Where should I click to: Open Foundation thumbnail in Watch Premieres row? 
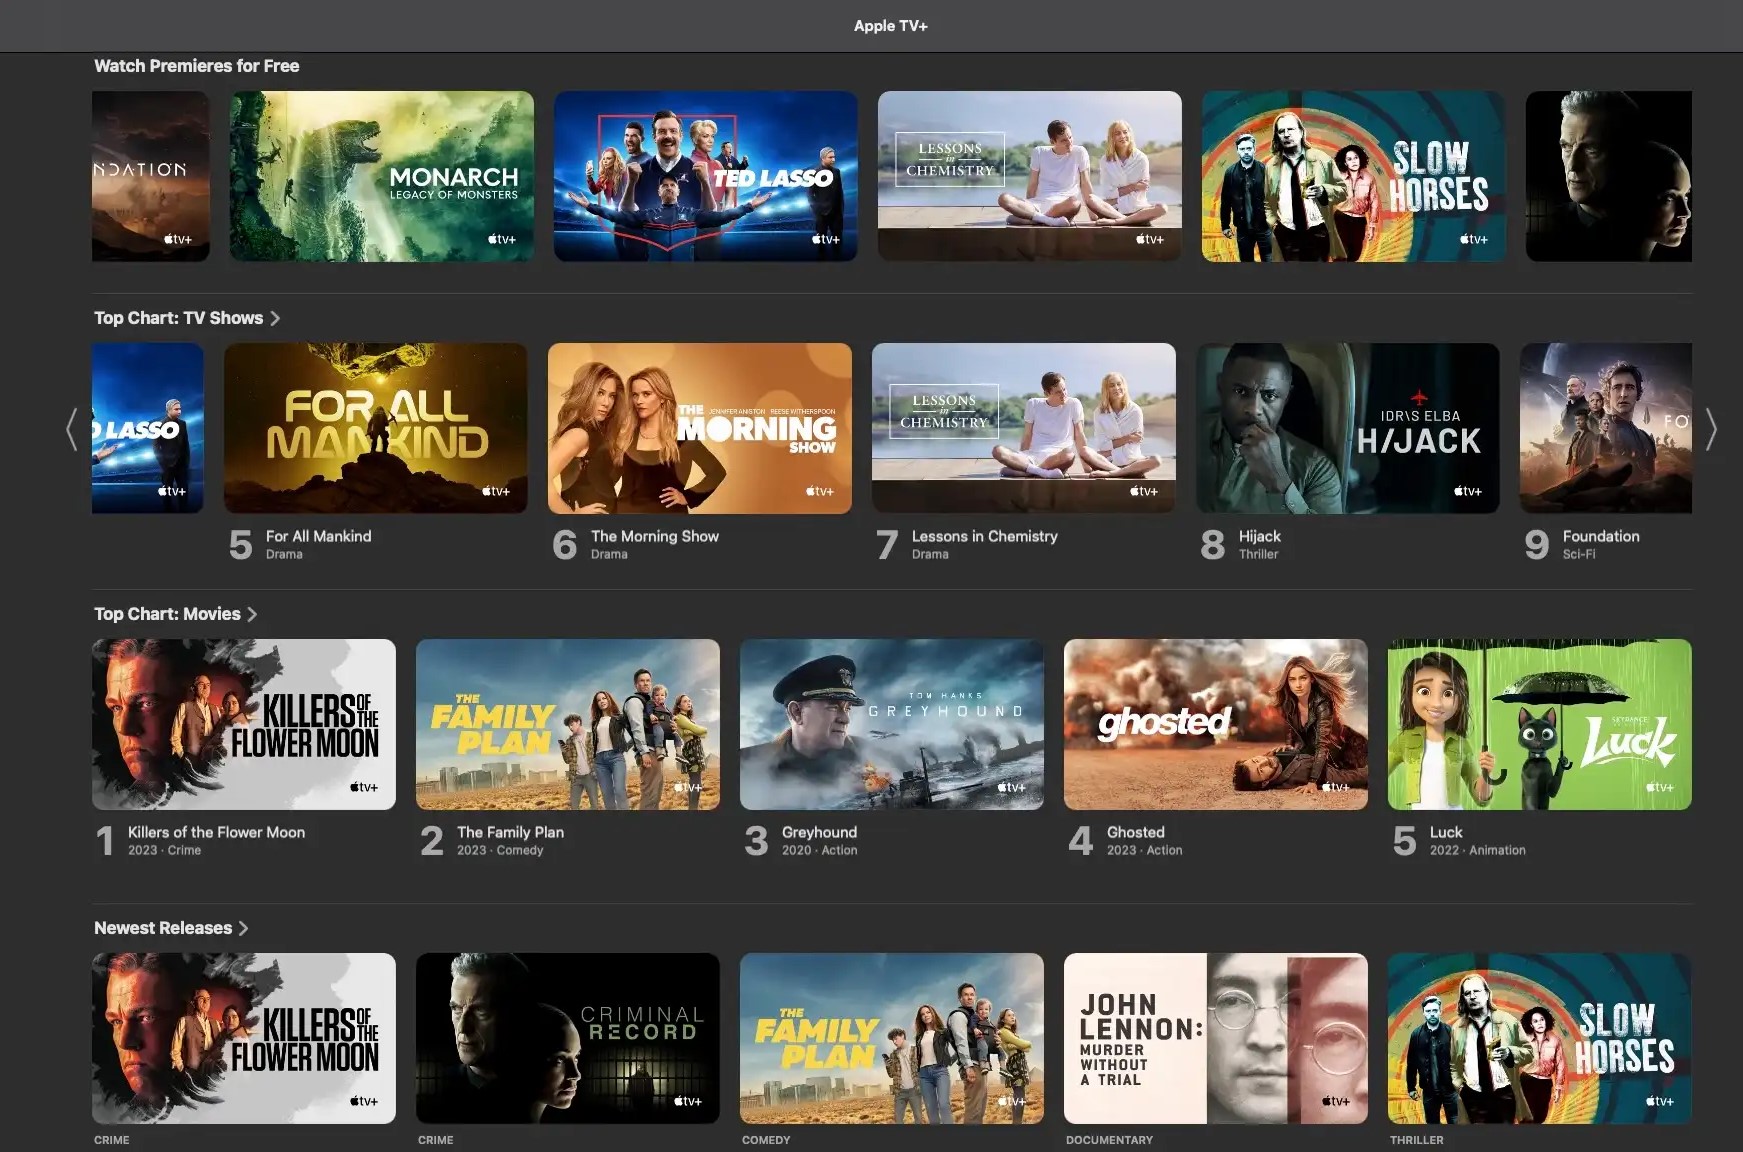[x=151, y=177]
